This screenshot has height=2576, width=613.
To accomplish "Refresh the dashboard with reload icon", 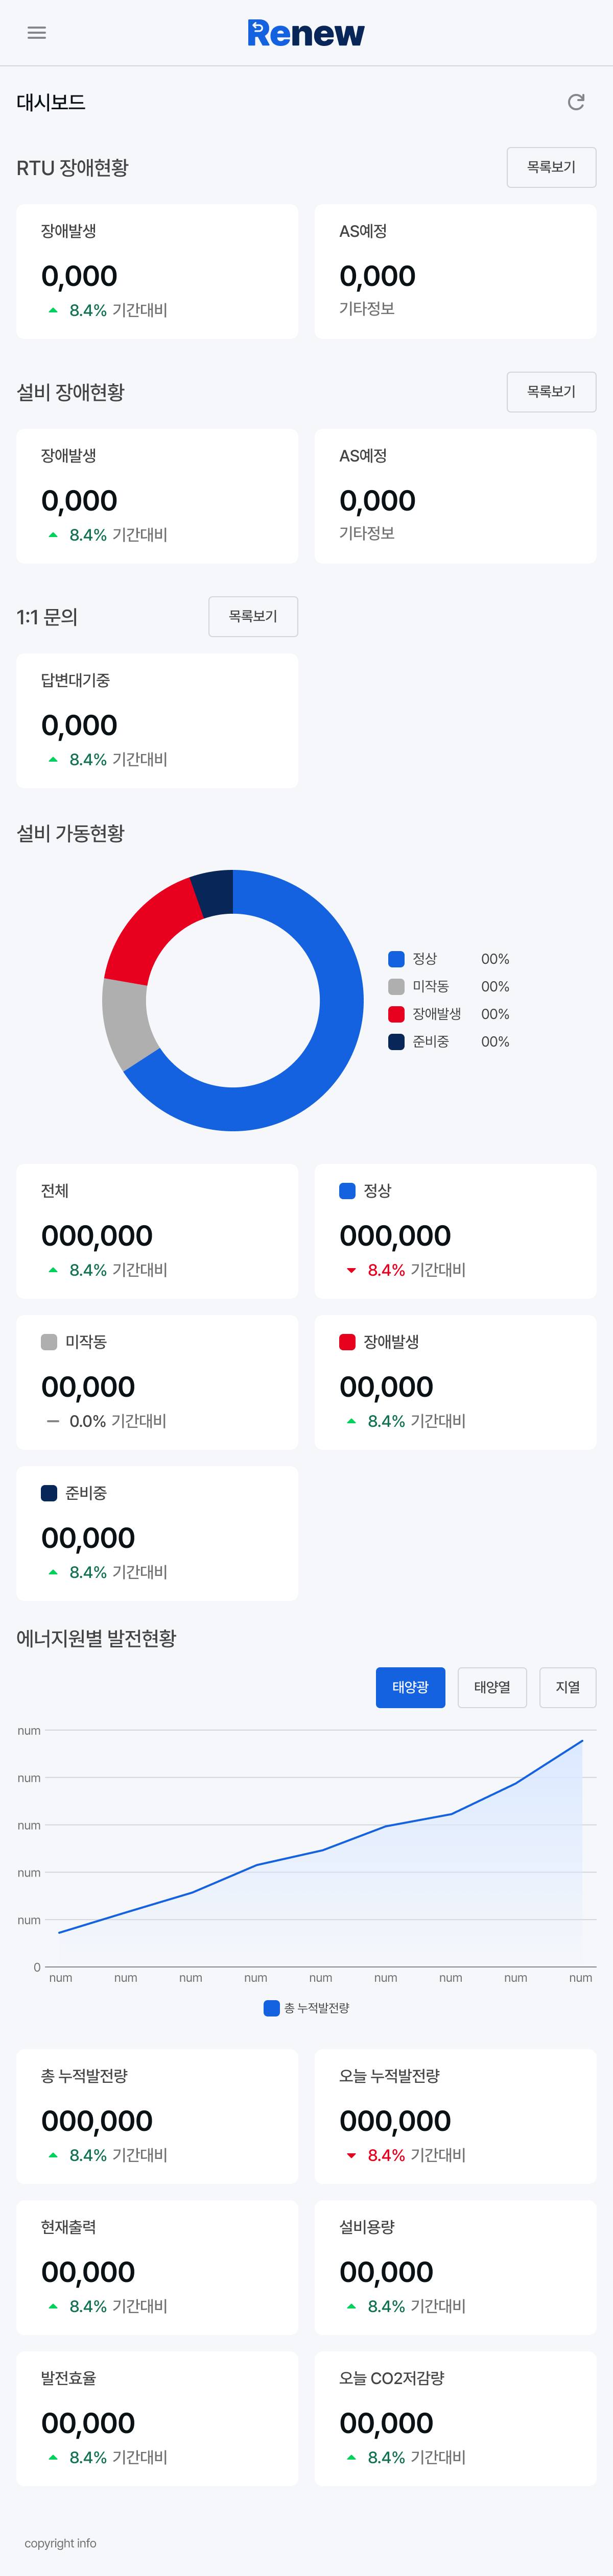I will click(x=576, y=102).
